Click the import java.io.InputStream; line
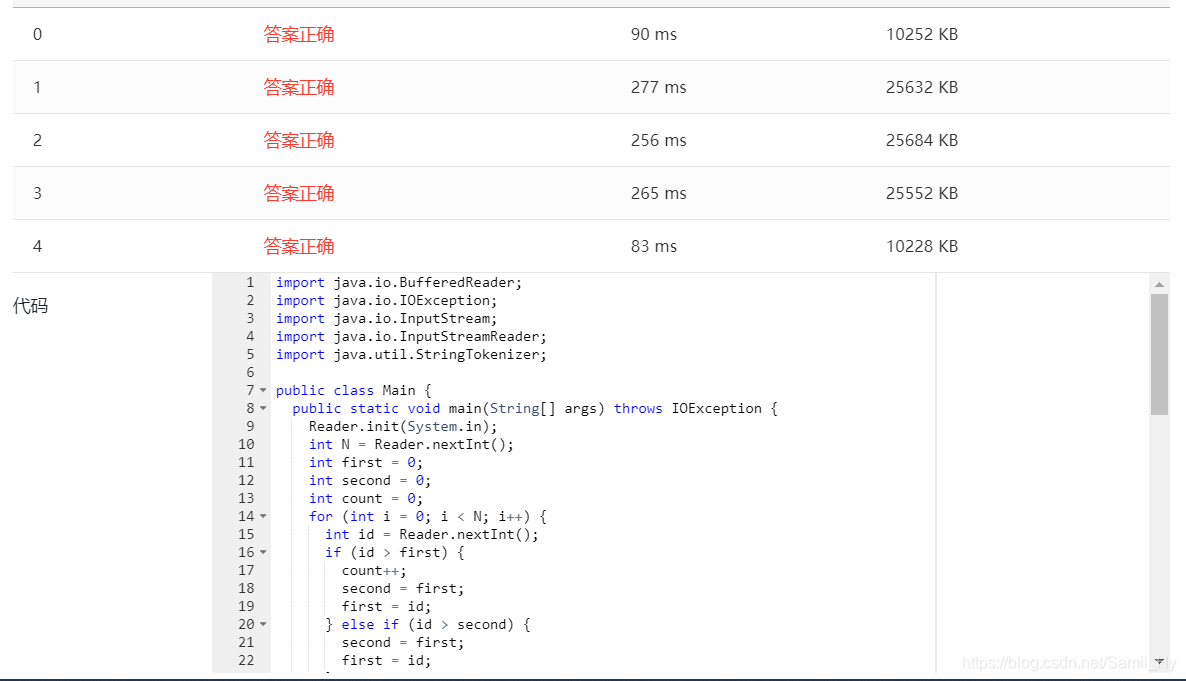The height and width of the screenshot is (681, 1186). 387,319
